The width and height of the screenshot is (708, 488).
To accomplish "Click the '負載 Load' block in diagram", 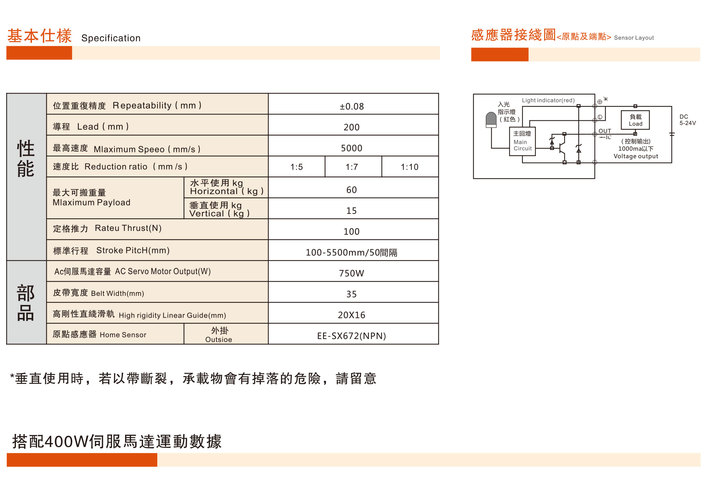I will point(635,120).
